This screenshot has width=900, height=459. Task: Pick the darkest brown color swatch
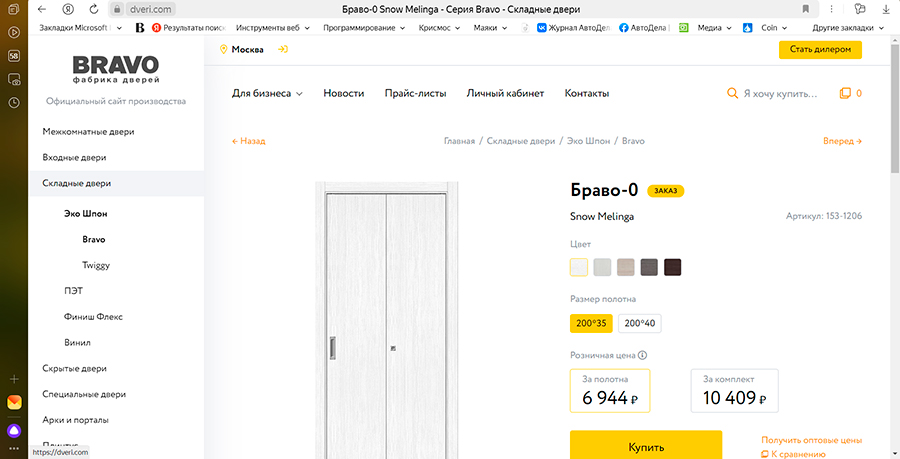coord(673,267)
